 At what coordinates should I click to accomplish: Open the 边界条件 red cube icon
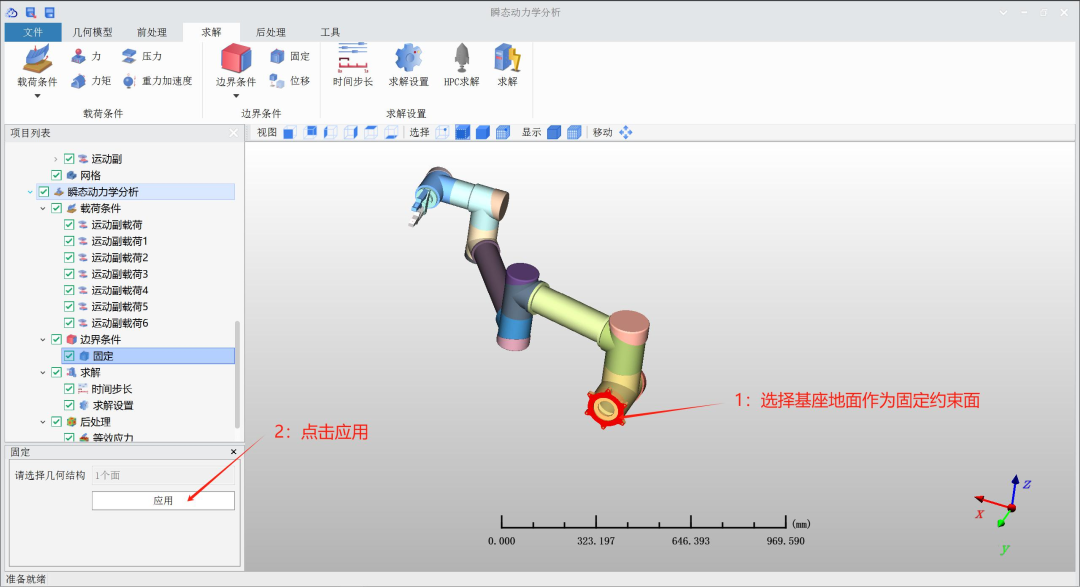(x=236, y=59)
